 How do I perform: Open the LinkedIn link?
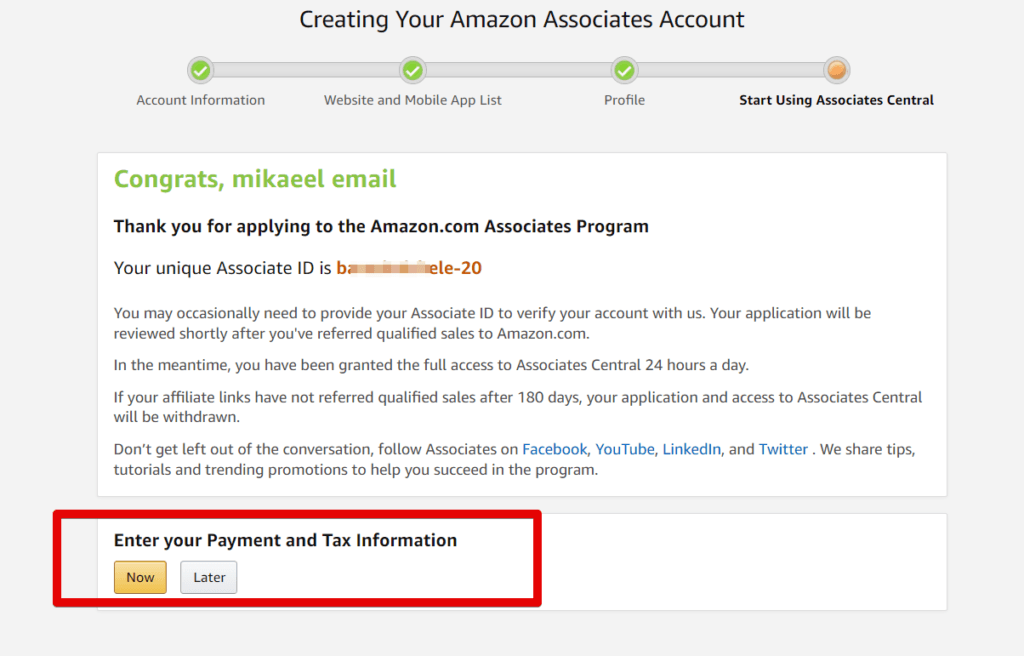691,449
